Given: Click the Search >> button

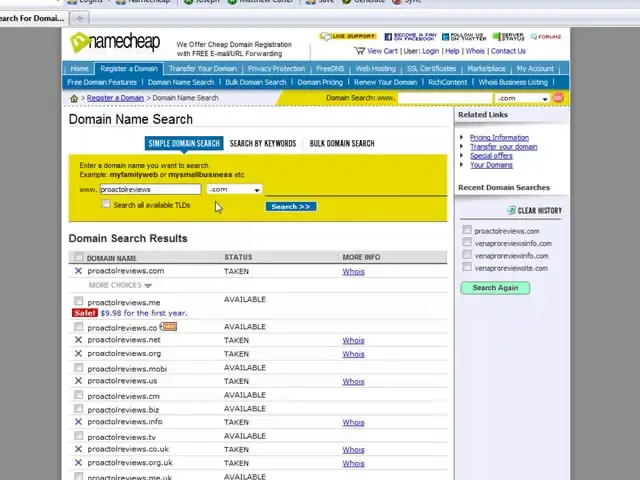Looking at the screenshot, I should click(x=291, y=207).
